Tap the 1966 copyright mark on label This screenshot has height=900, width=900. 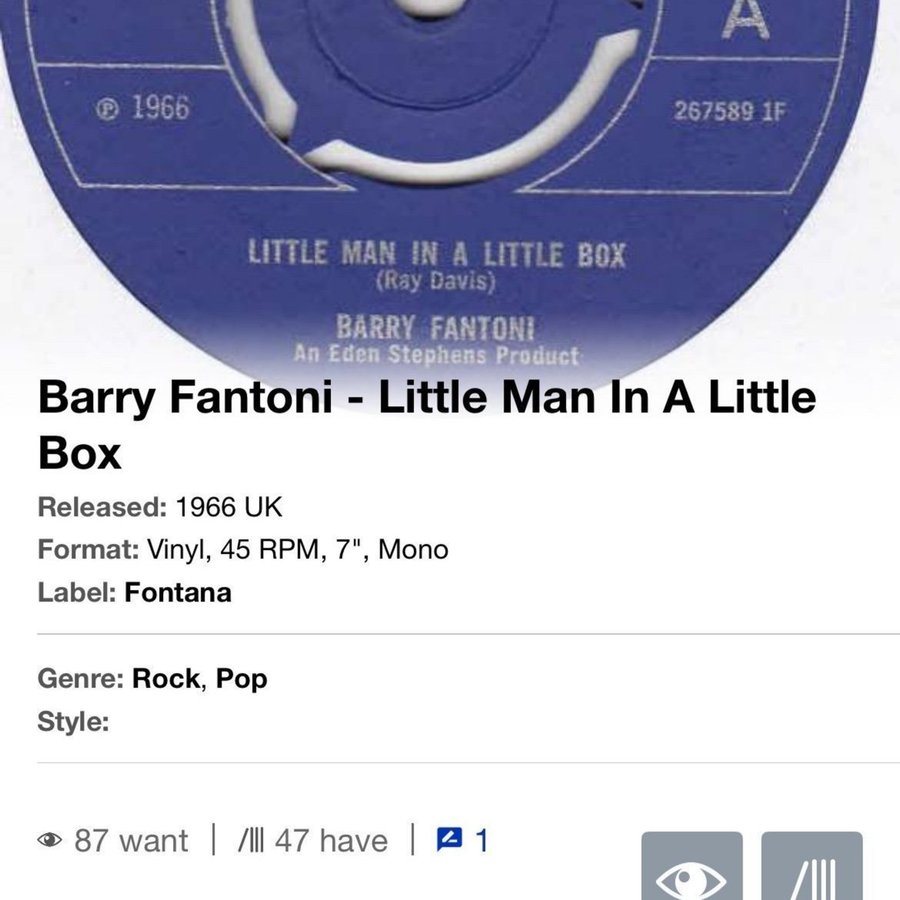point(142,107)
